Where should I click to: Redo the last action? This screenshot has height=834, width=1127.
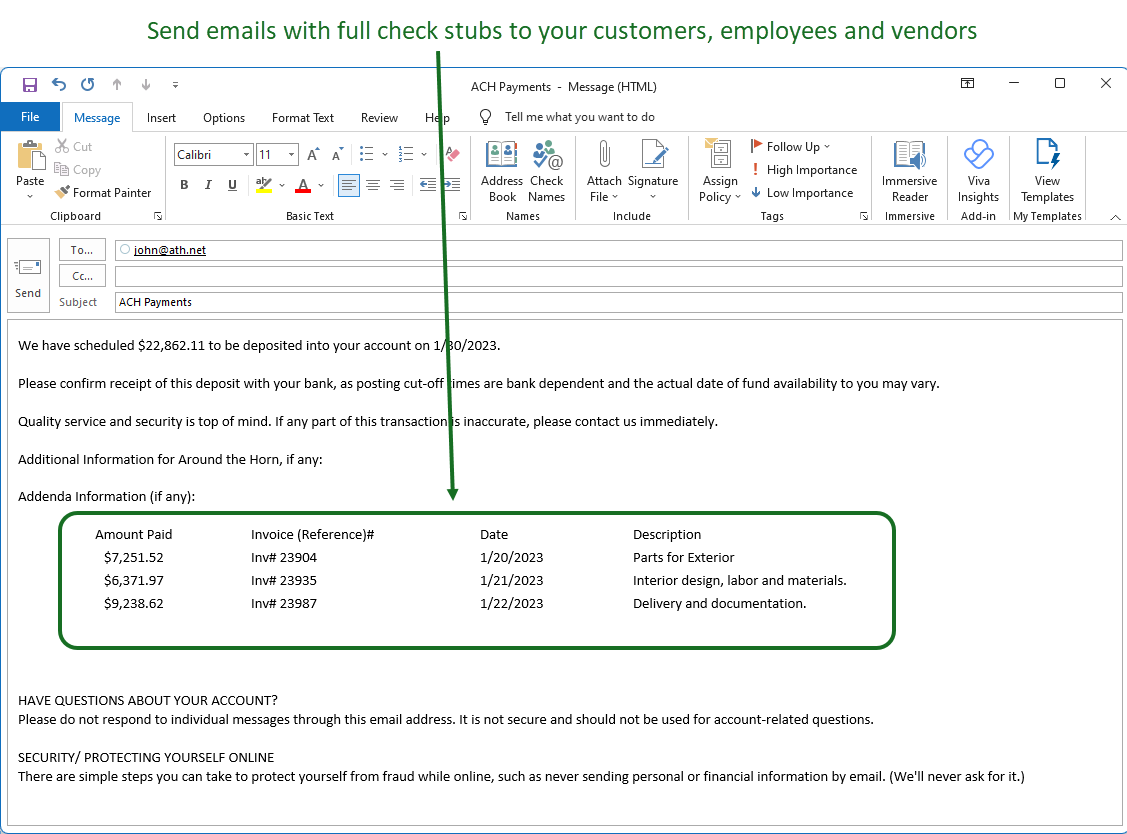tap(88, 85)
